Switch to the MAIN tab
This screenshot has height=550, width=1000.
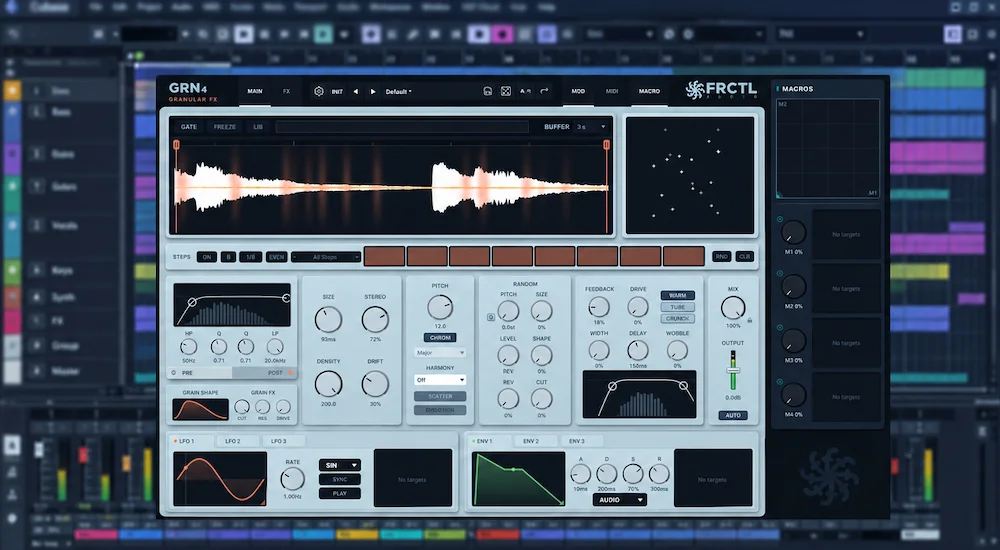pos(255,91)
